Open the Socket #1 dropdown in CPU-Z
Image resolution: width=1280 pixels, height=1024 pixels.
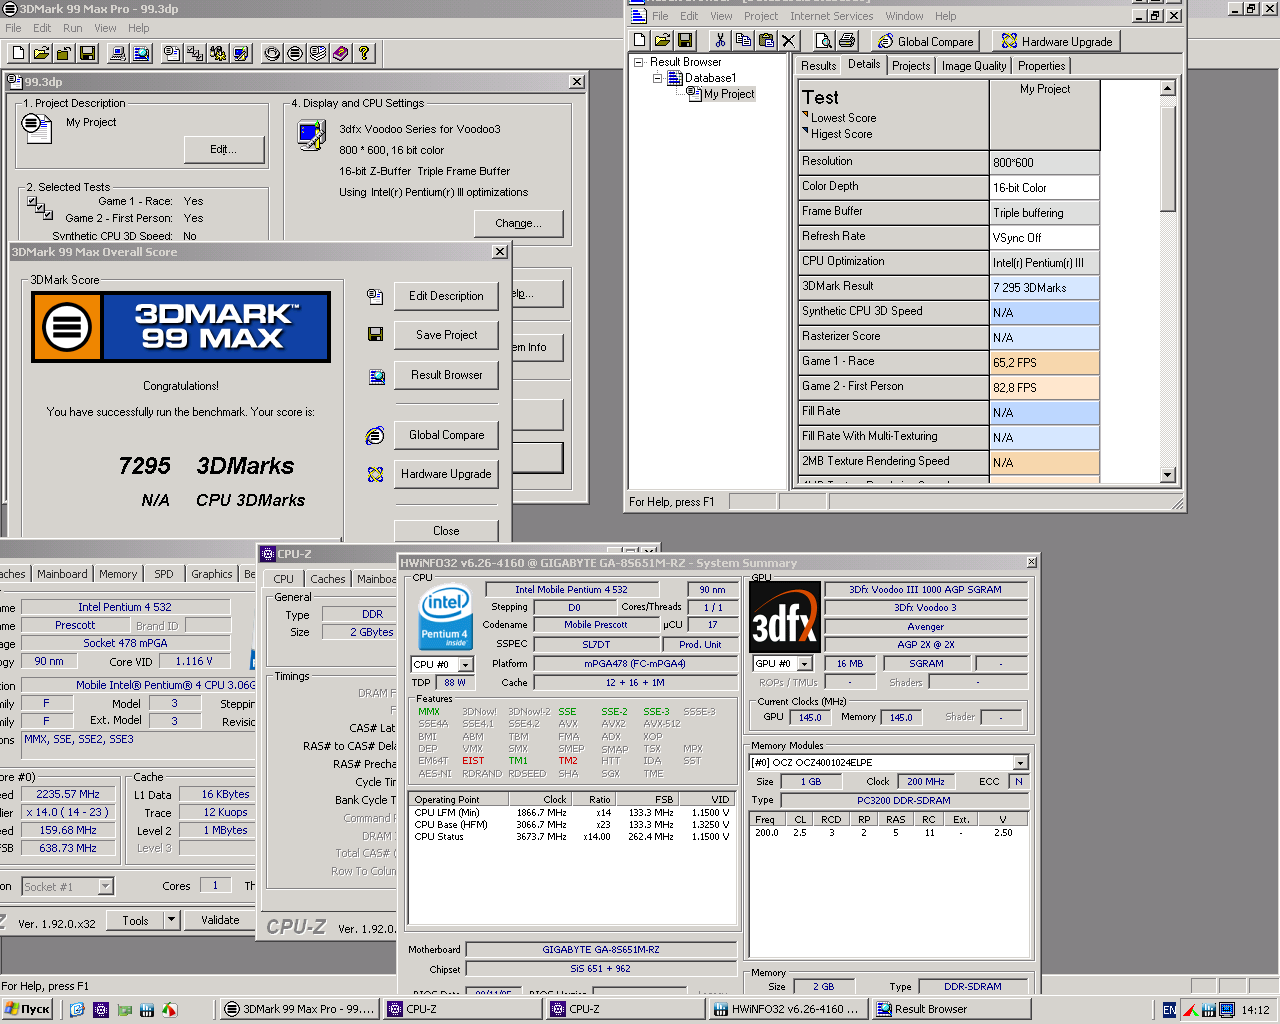105,886
